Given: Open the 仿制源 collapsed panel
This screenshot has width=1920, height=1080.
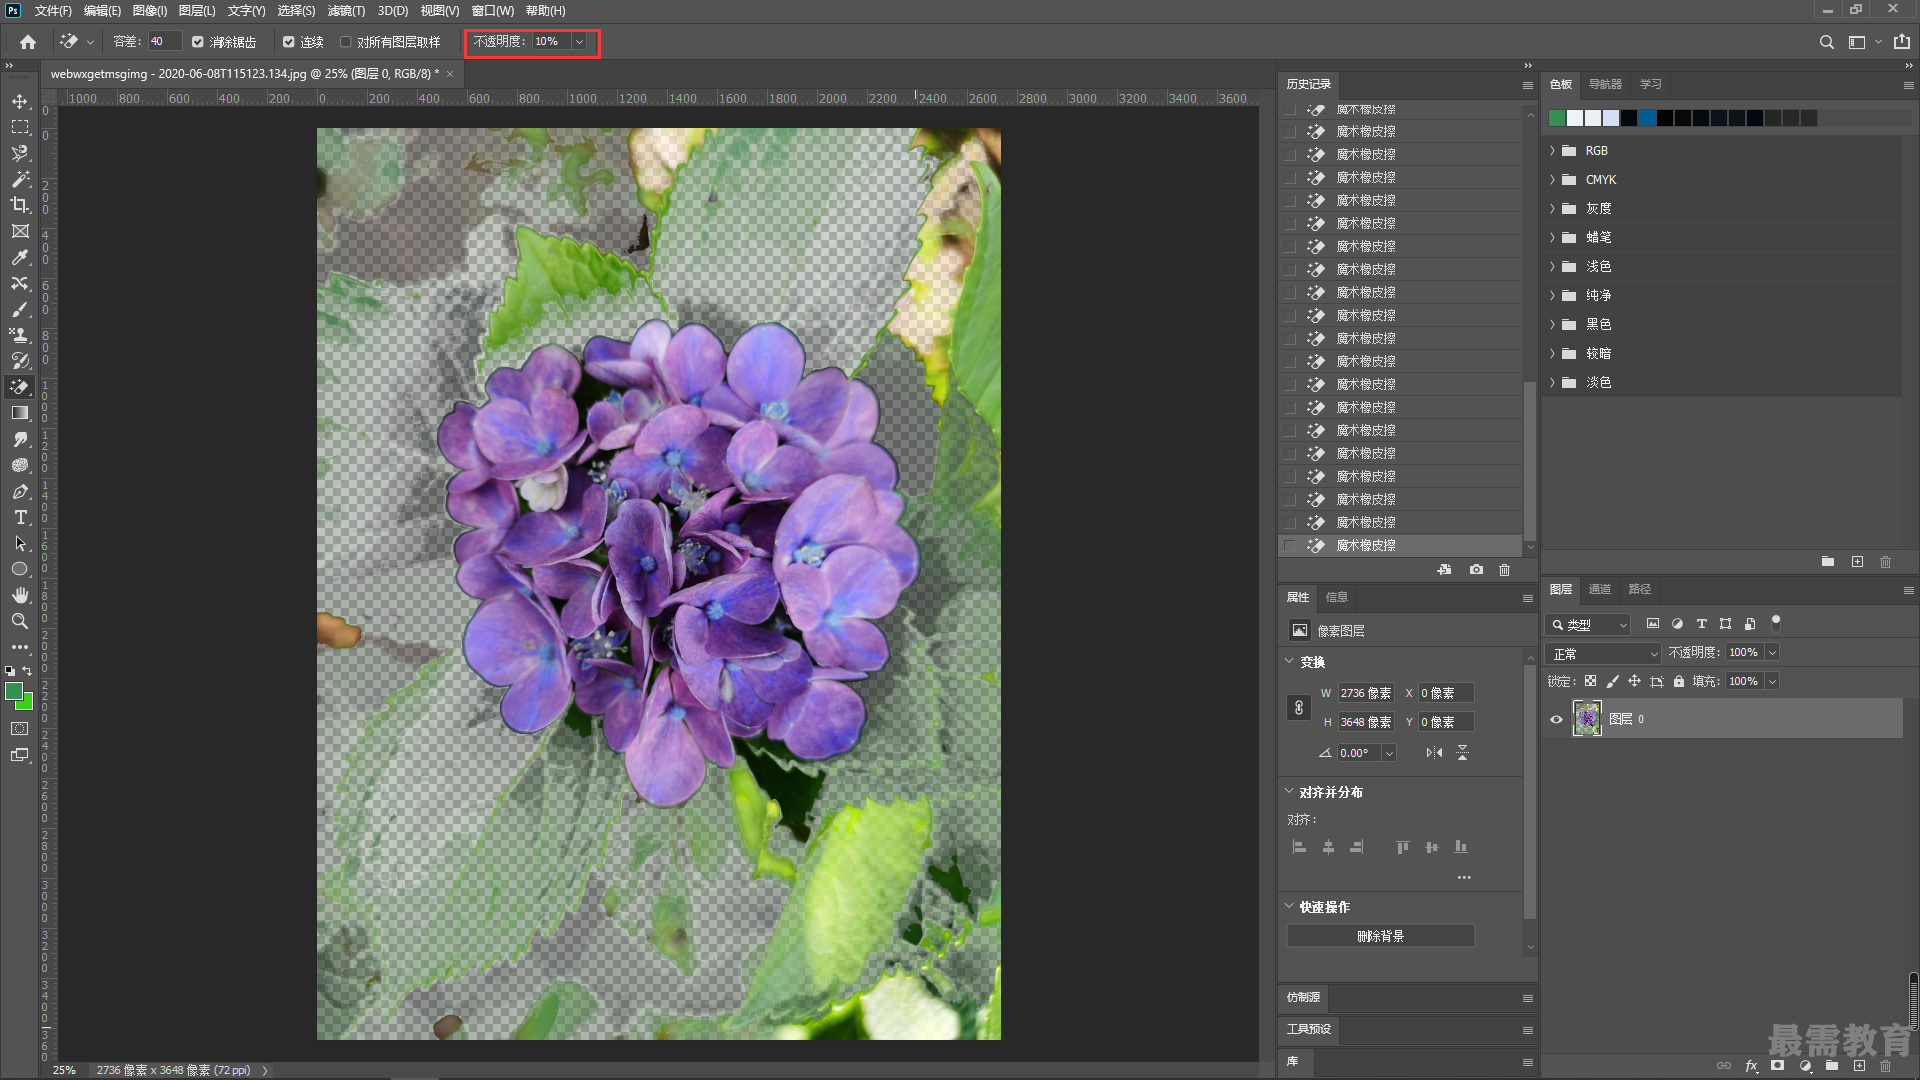Looking at the screenshot, I should pyautogui.click(x=1303, y=997).
